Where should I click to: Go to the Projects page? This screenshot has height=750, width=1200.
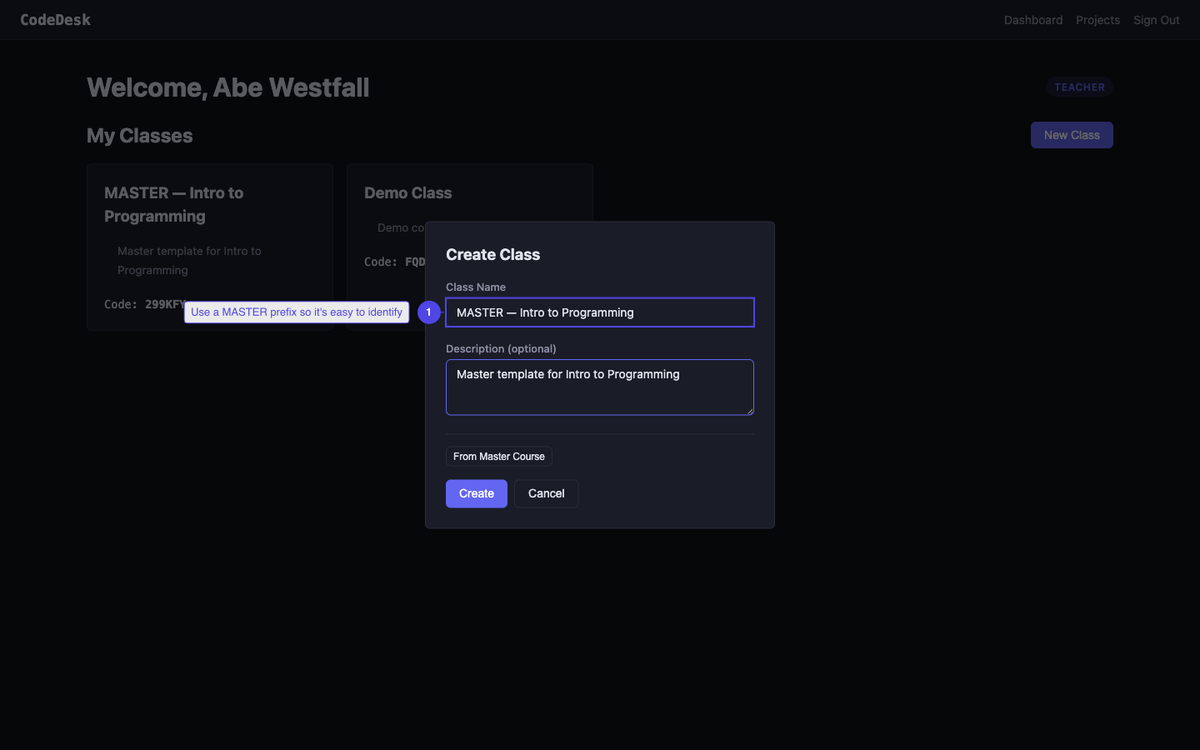click(x=1097, y=20)
